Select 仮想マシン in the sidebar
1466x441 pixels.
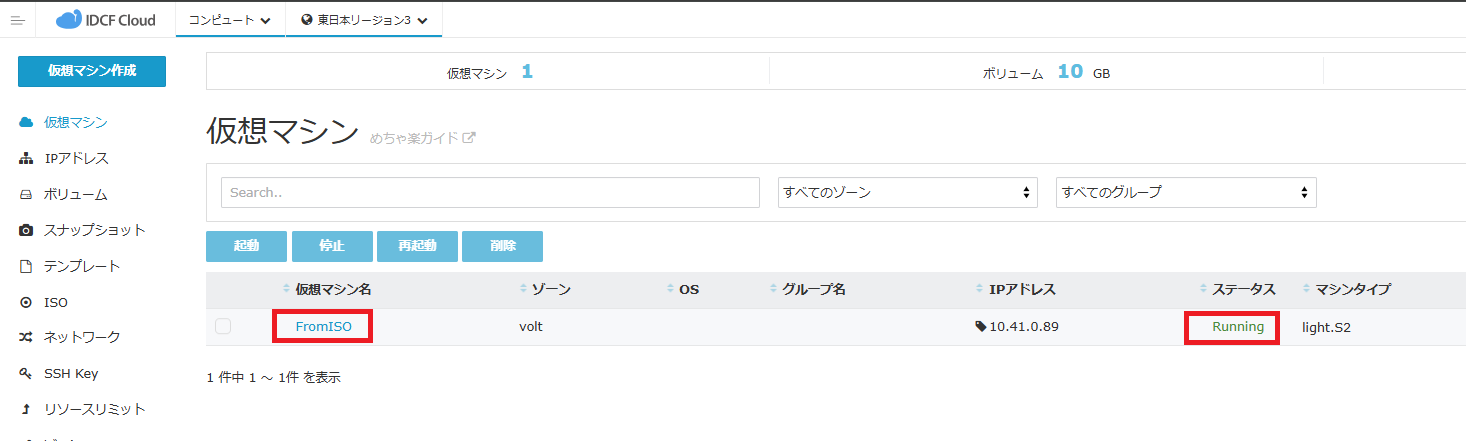(75, 122)
